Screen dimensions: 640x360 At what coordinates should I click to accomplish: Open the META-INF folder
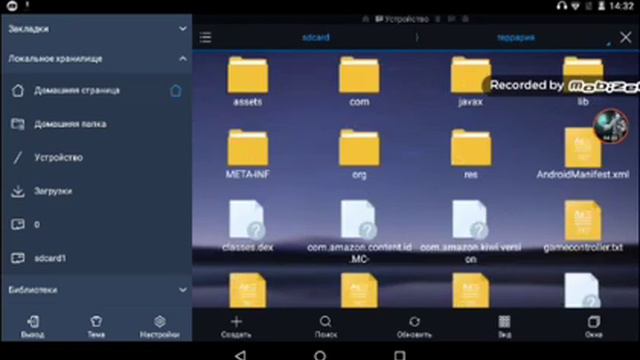(x=248, y=154)
